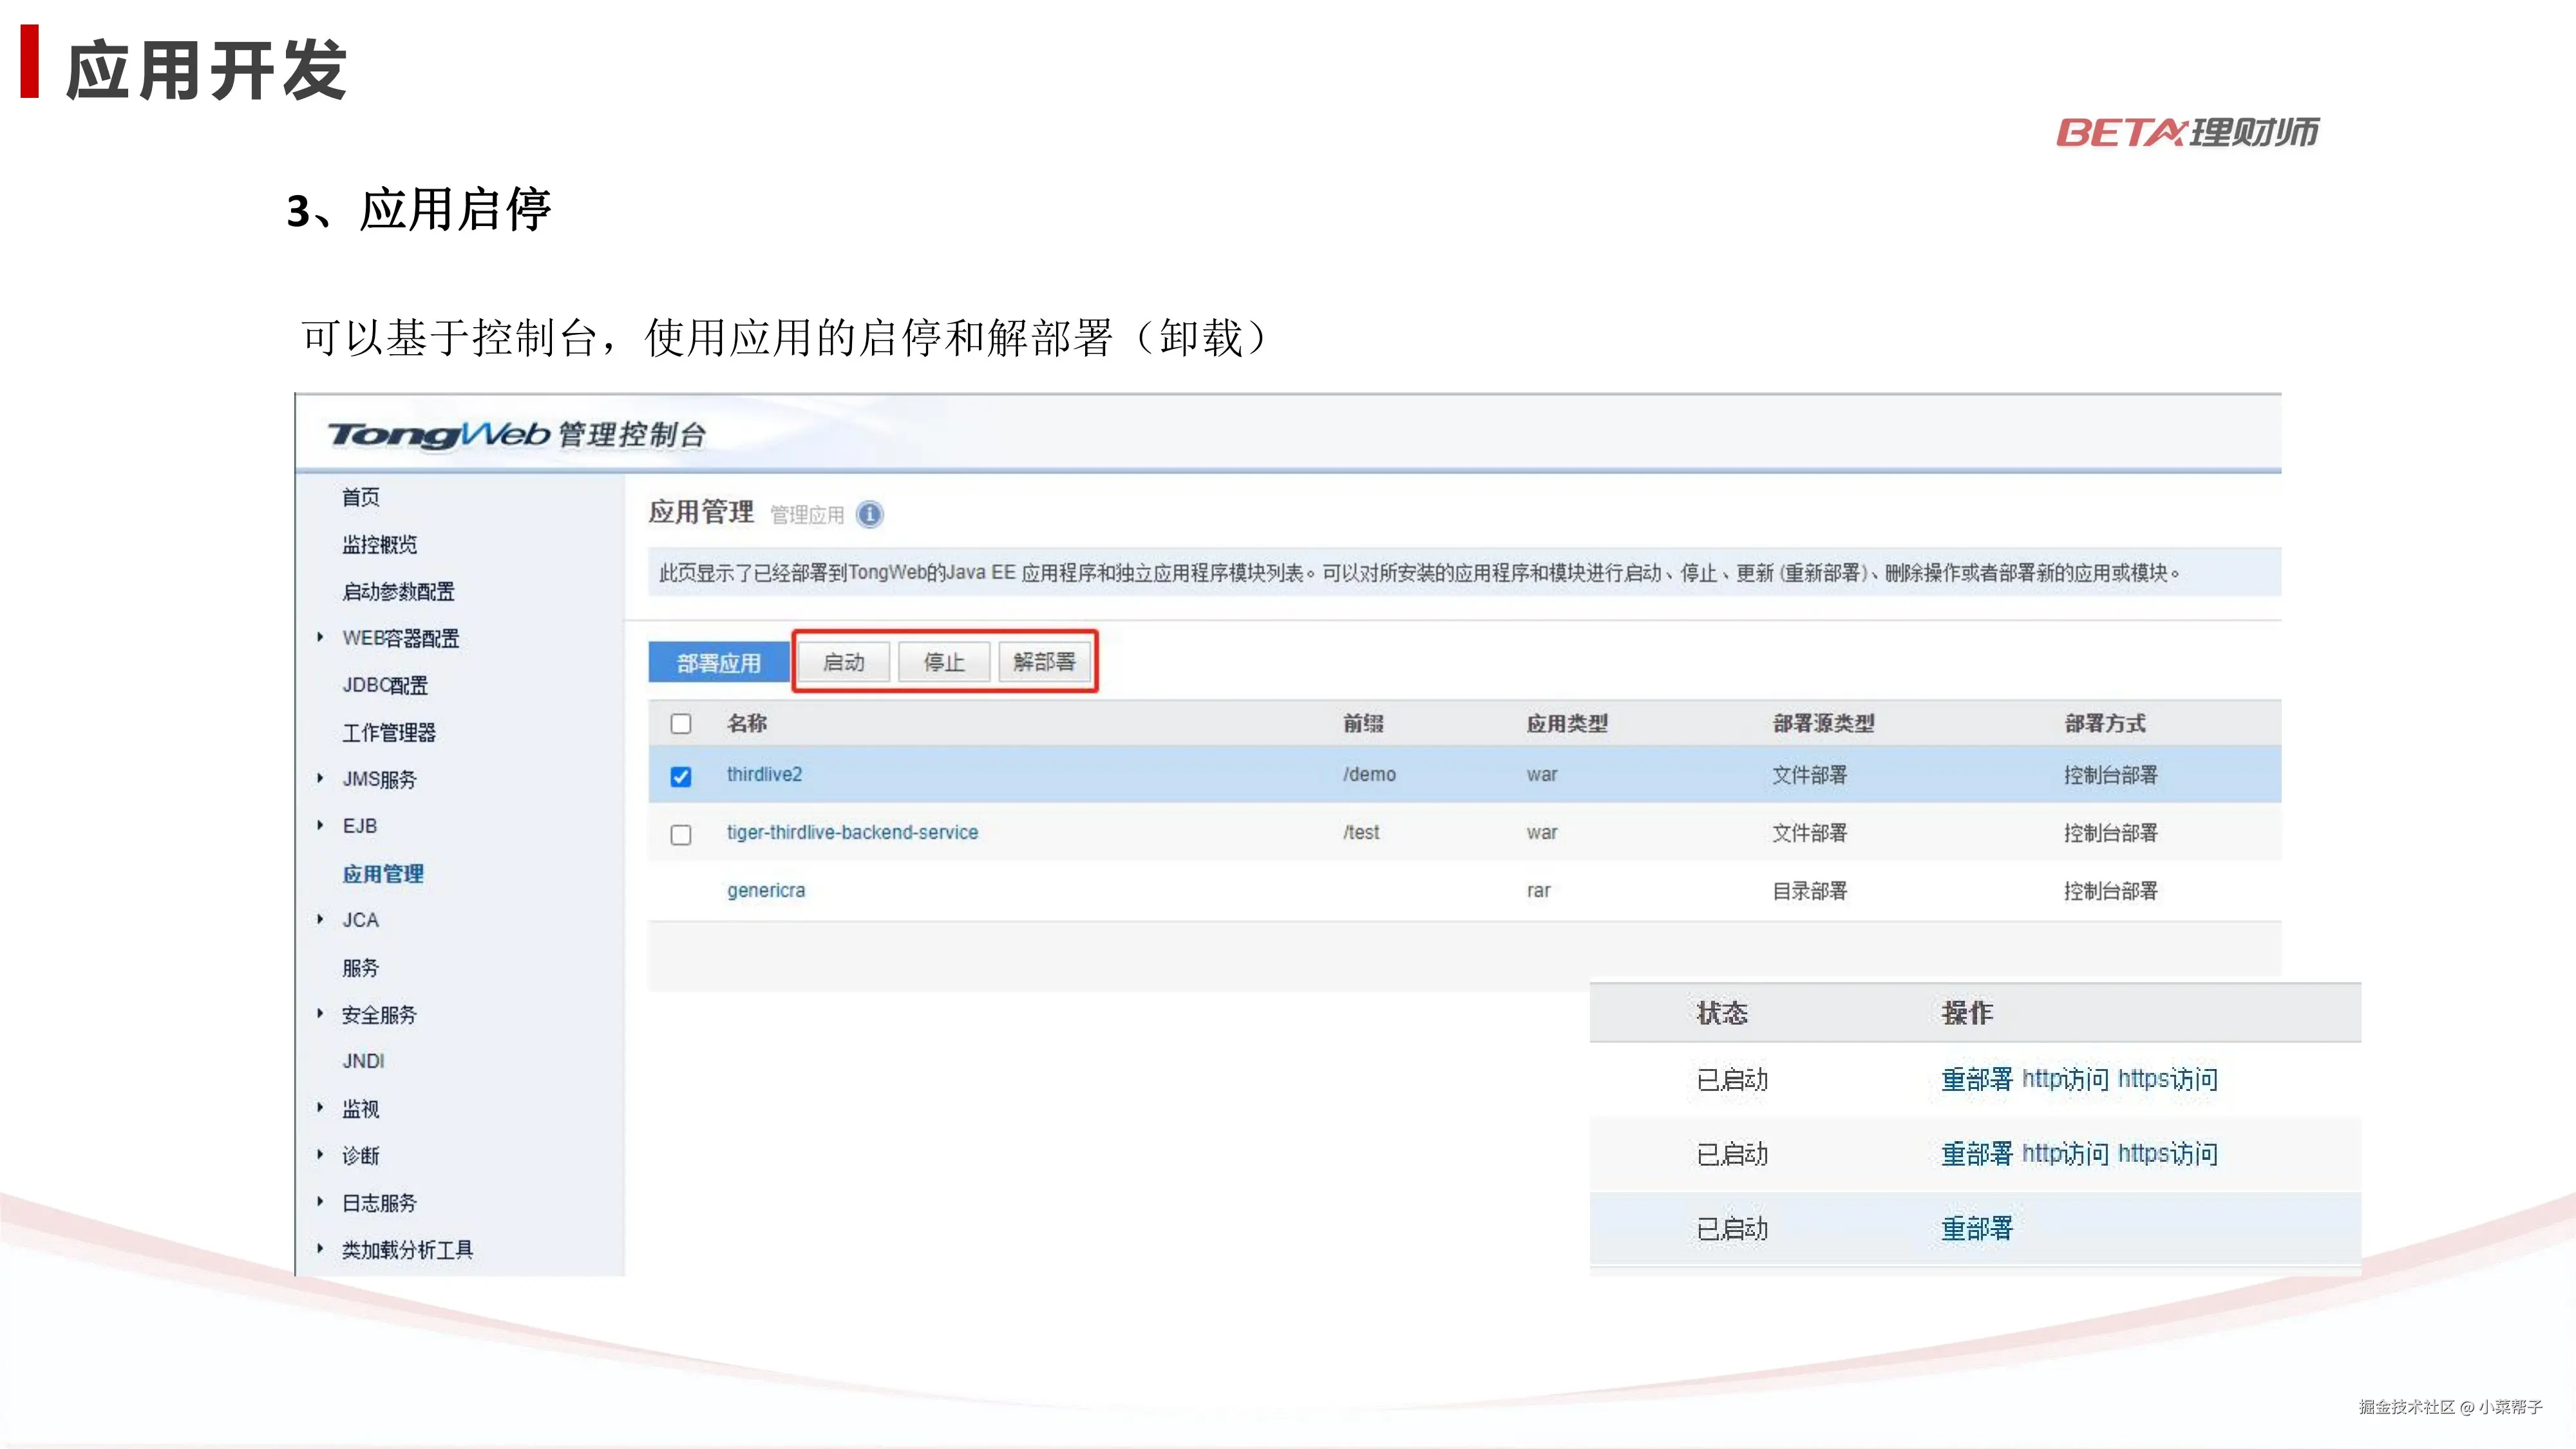Open the 首页 menu item
Screen dimensions: 2576x1449
pyautogui.click(x=360, y=497)
